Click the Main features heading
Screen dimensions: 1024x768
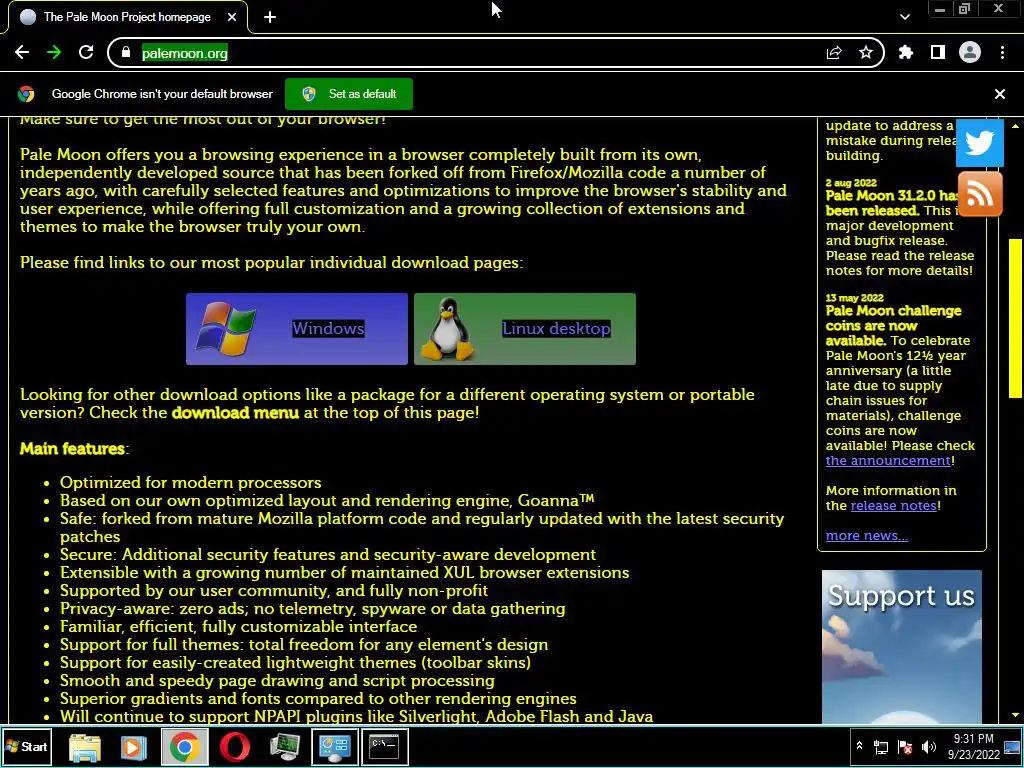pyautogui.click(x=72, y=449)
